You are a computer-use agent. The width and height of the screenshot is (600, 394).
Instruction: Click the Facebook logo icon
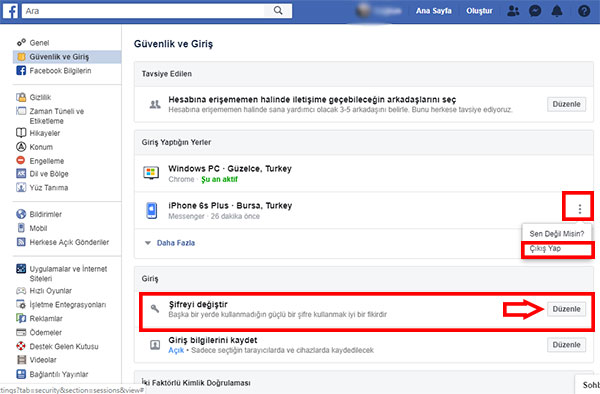(x=10, y=11)
